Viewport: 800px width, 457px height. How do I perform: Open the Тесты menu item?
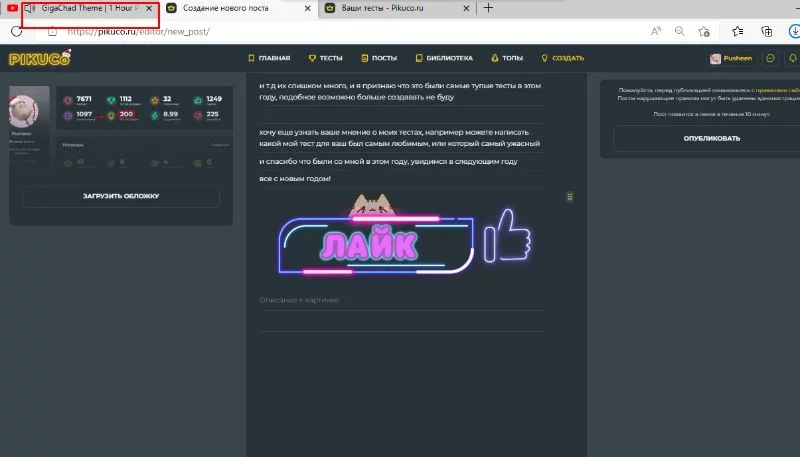[326, 58]
